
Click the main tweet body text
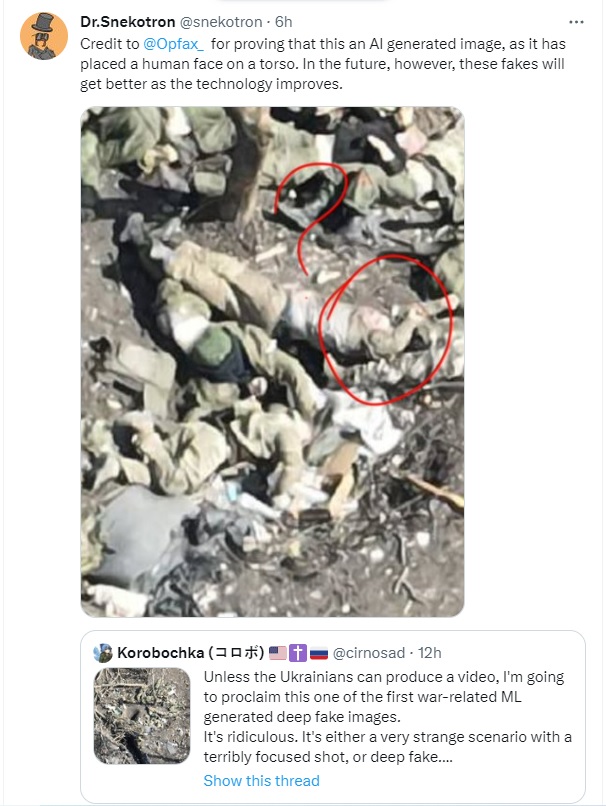323,64
